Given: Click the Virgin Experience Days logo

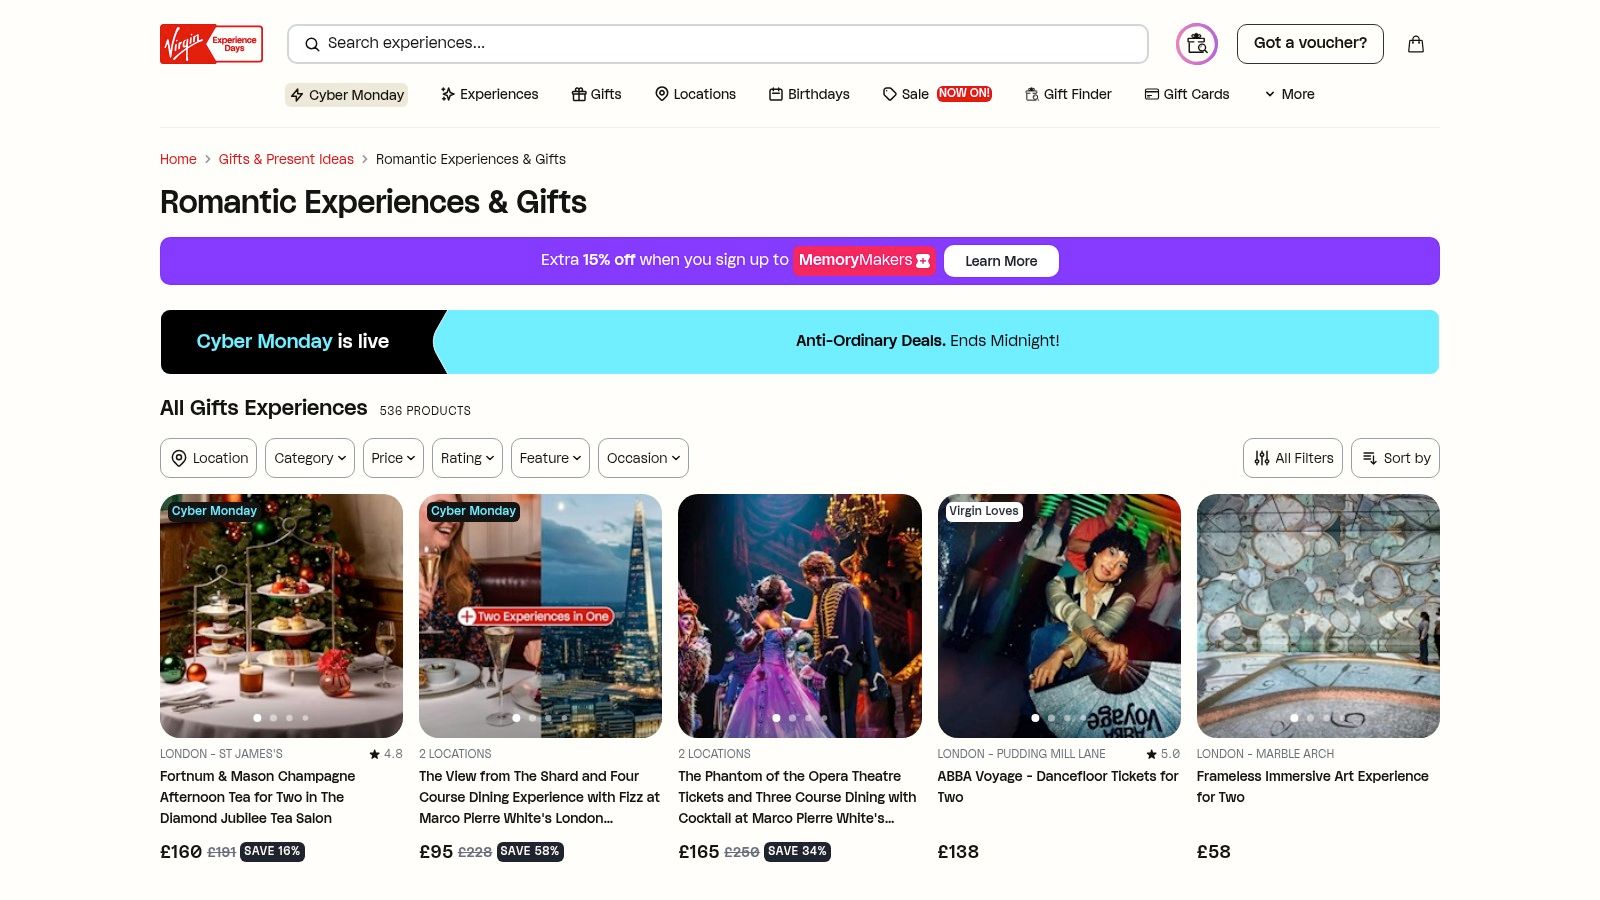Looking at the screenshot, I should [211, 44].
